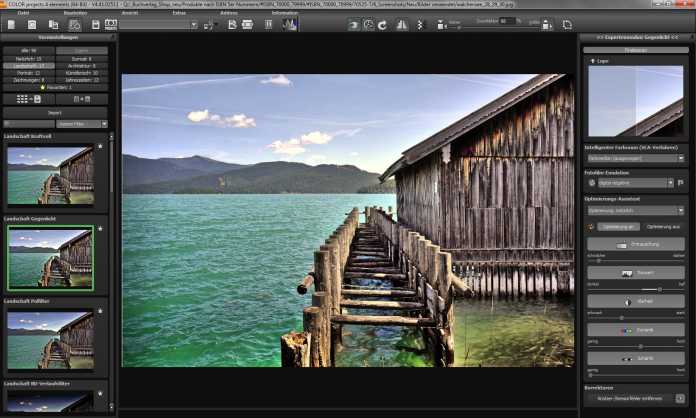Select the Landschaft Polfilter preset thumbnail
The image size is (696, 418).
[50, 338]
